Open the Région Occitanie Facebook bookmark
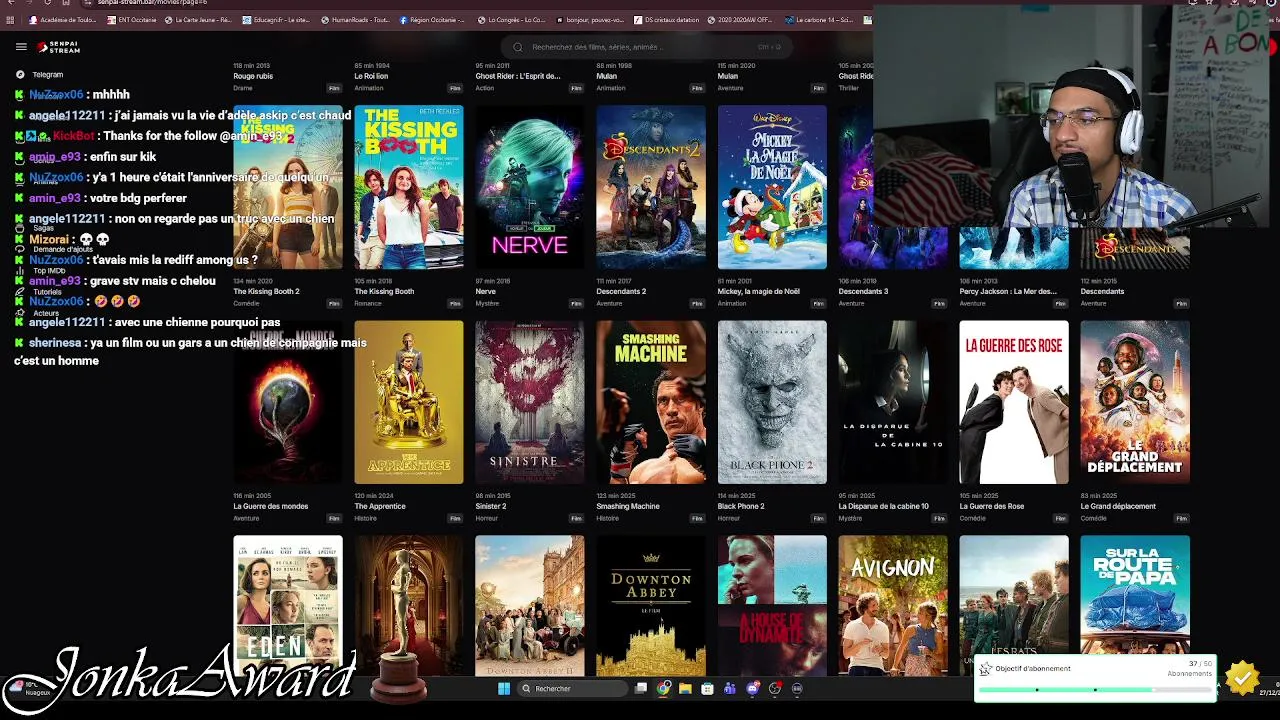1280x720 pixels. click(x=432, y=19)
